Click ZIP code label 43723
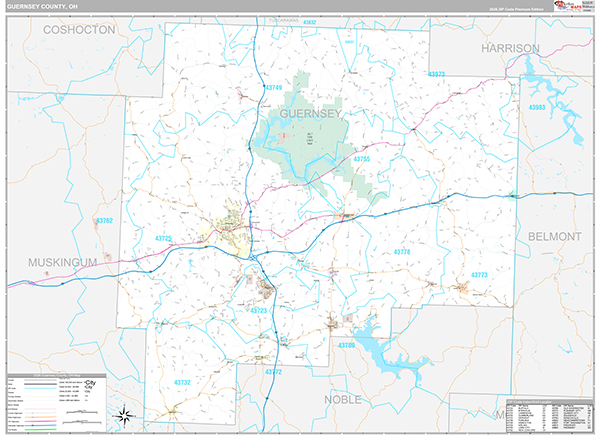Image resolution: width=600 pixels, height=435 pixels. click(259, 311)
